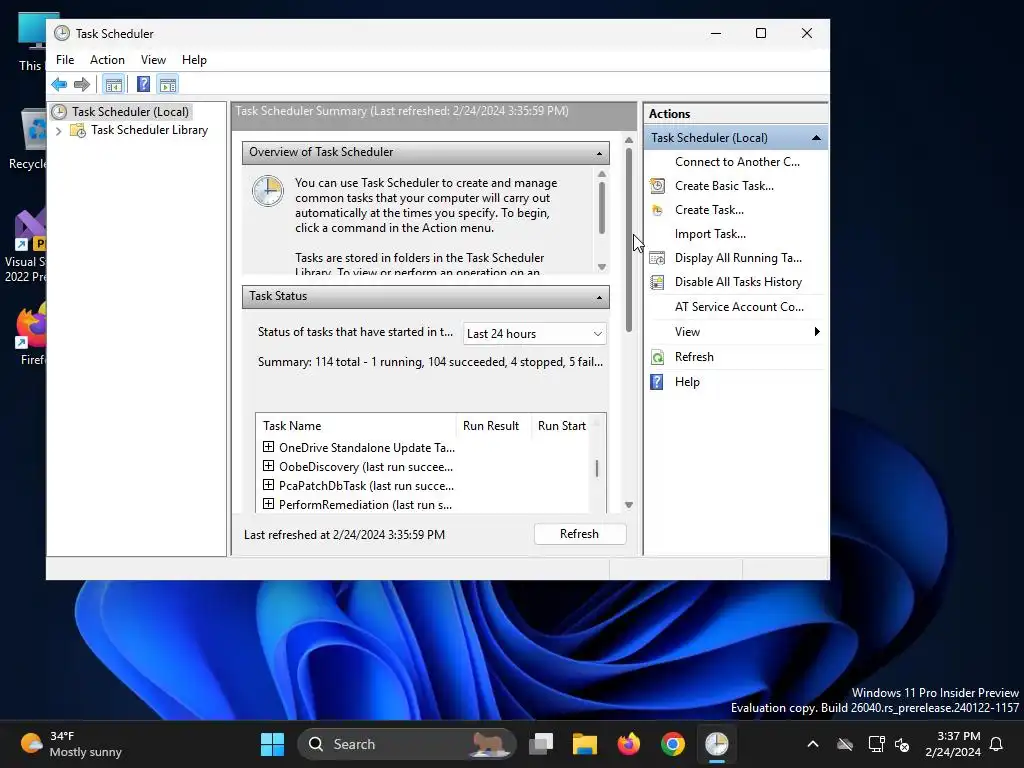Screen dimensions: 1024x768
Task: Click Display All Running Tasks action text
Action: (x=738, y=258)
